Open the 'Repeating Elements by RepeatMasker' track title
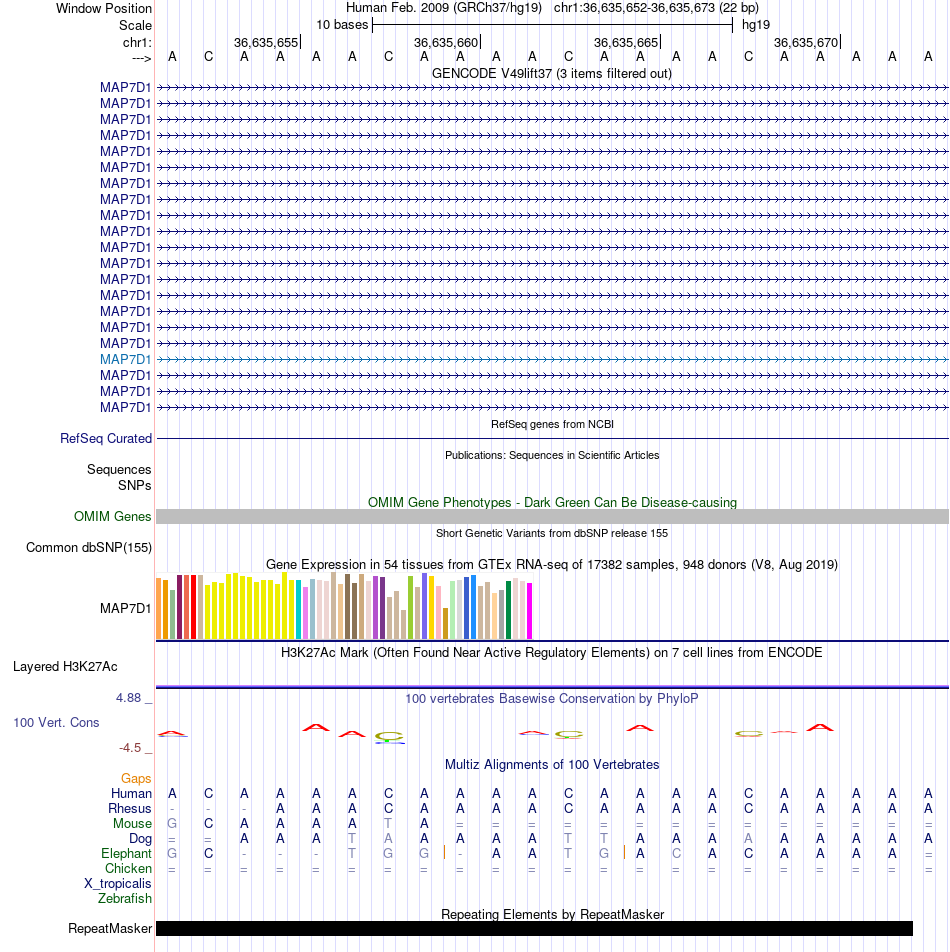950x952 pixels. [552, 914]
